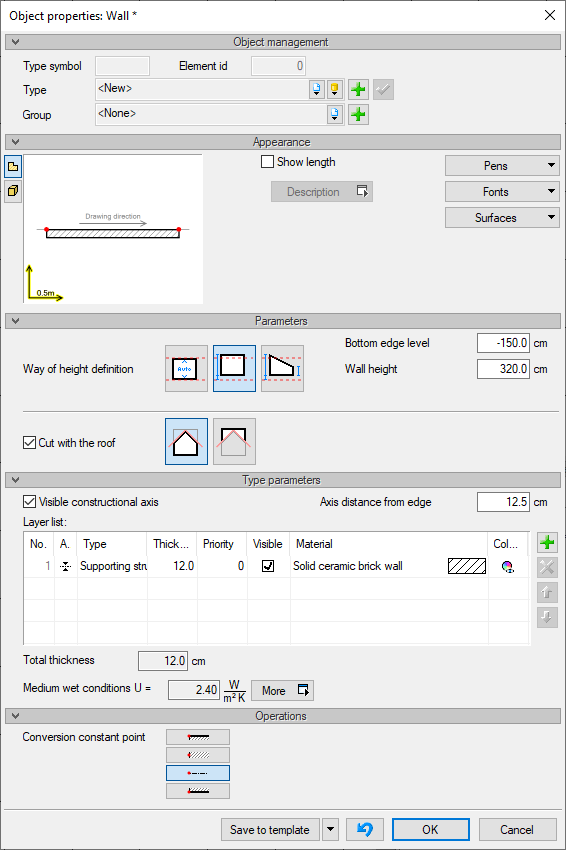Add new group with green plus

tap(358, 114)
